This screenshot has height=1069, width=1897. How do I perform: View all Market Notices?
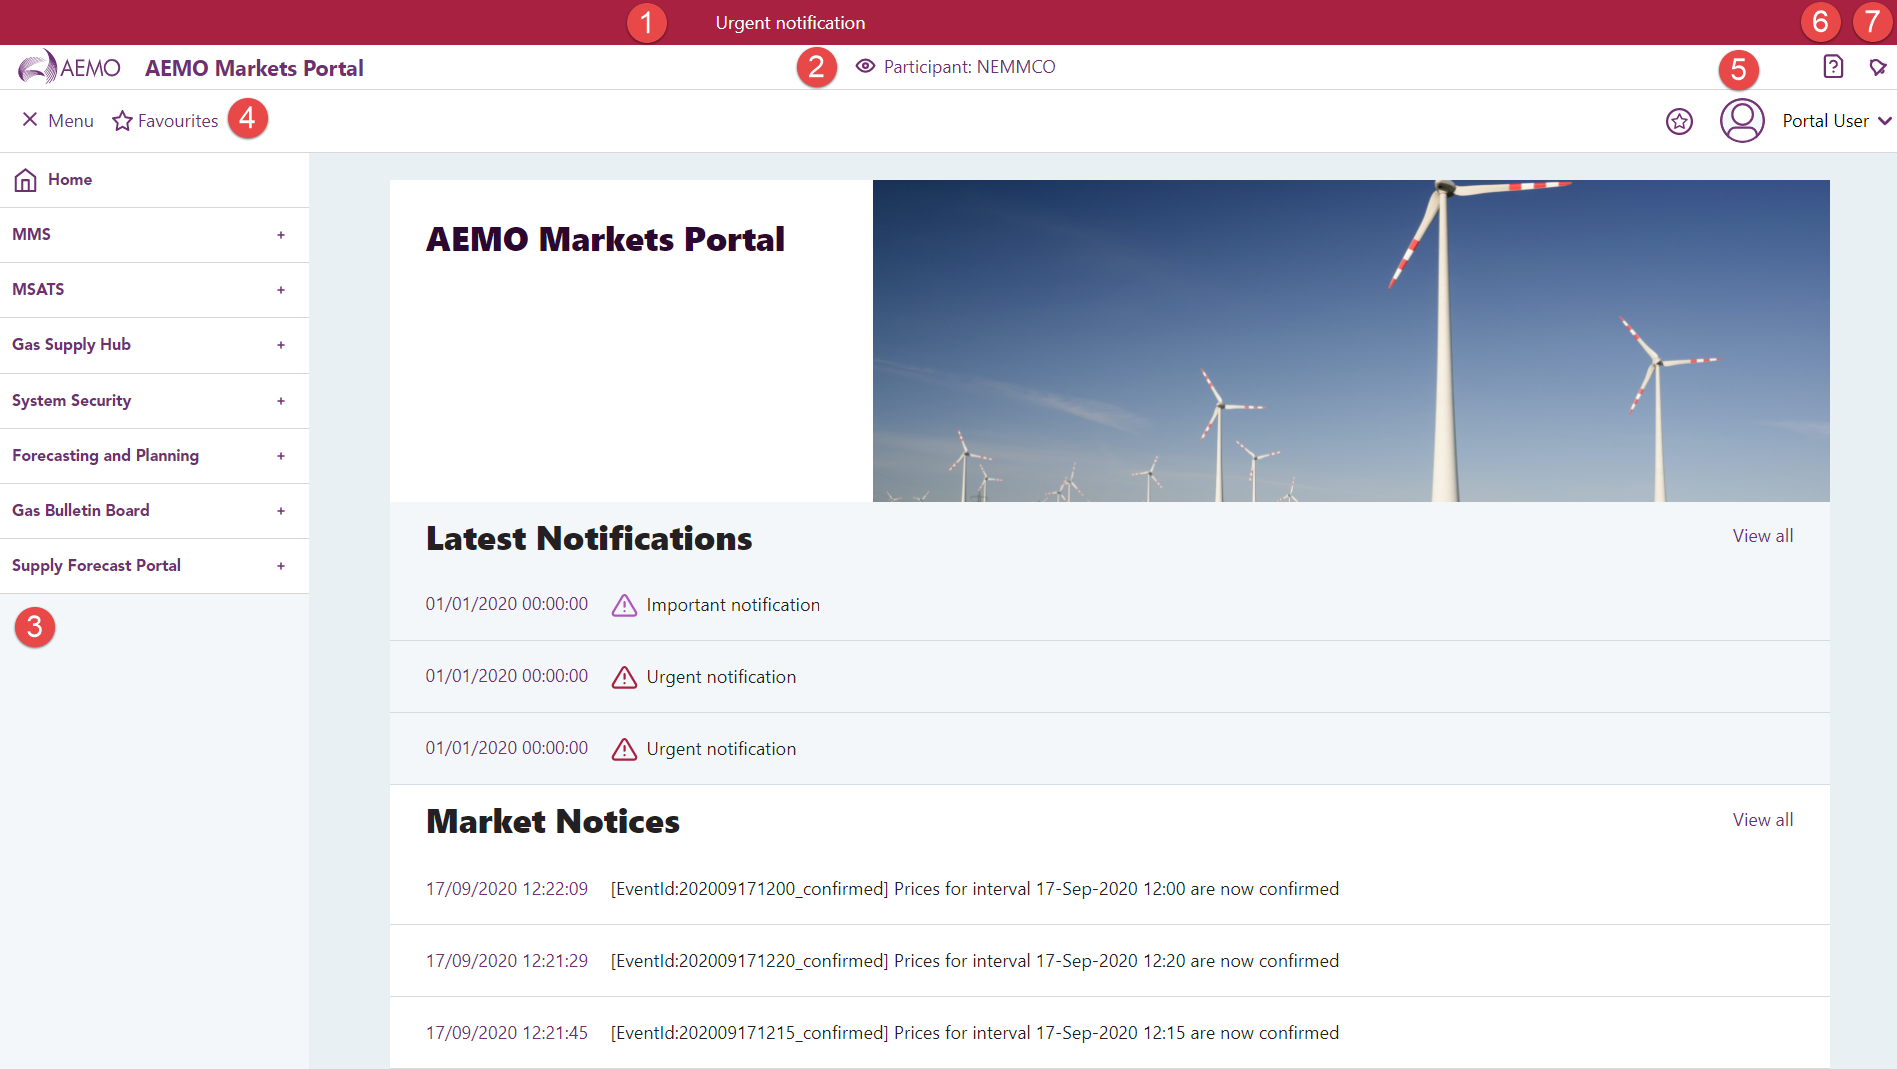coord(1762,820)
